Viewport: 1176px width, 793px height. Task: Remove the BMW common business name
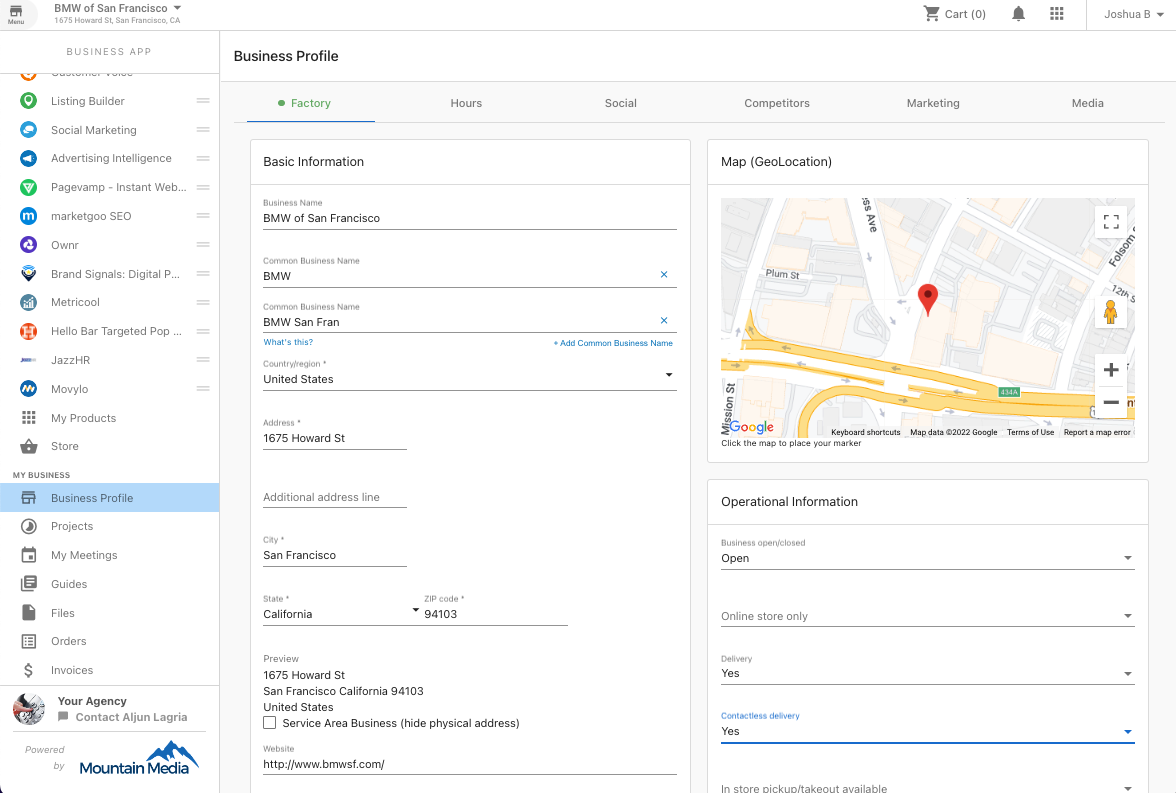(664, 275)
